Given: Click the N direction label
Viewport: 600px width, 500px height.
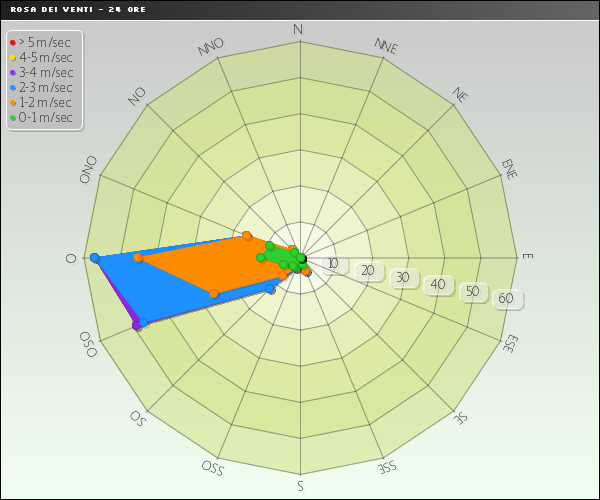Looking at the screenshot, I should point(298,29).
